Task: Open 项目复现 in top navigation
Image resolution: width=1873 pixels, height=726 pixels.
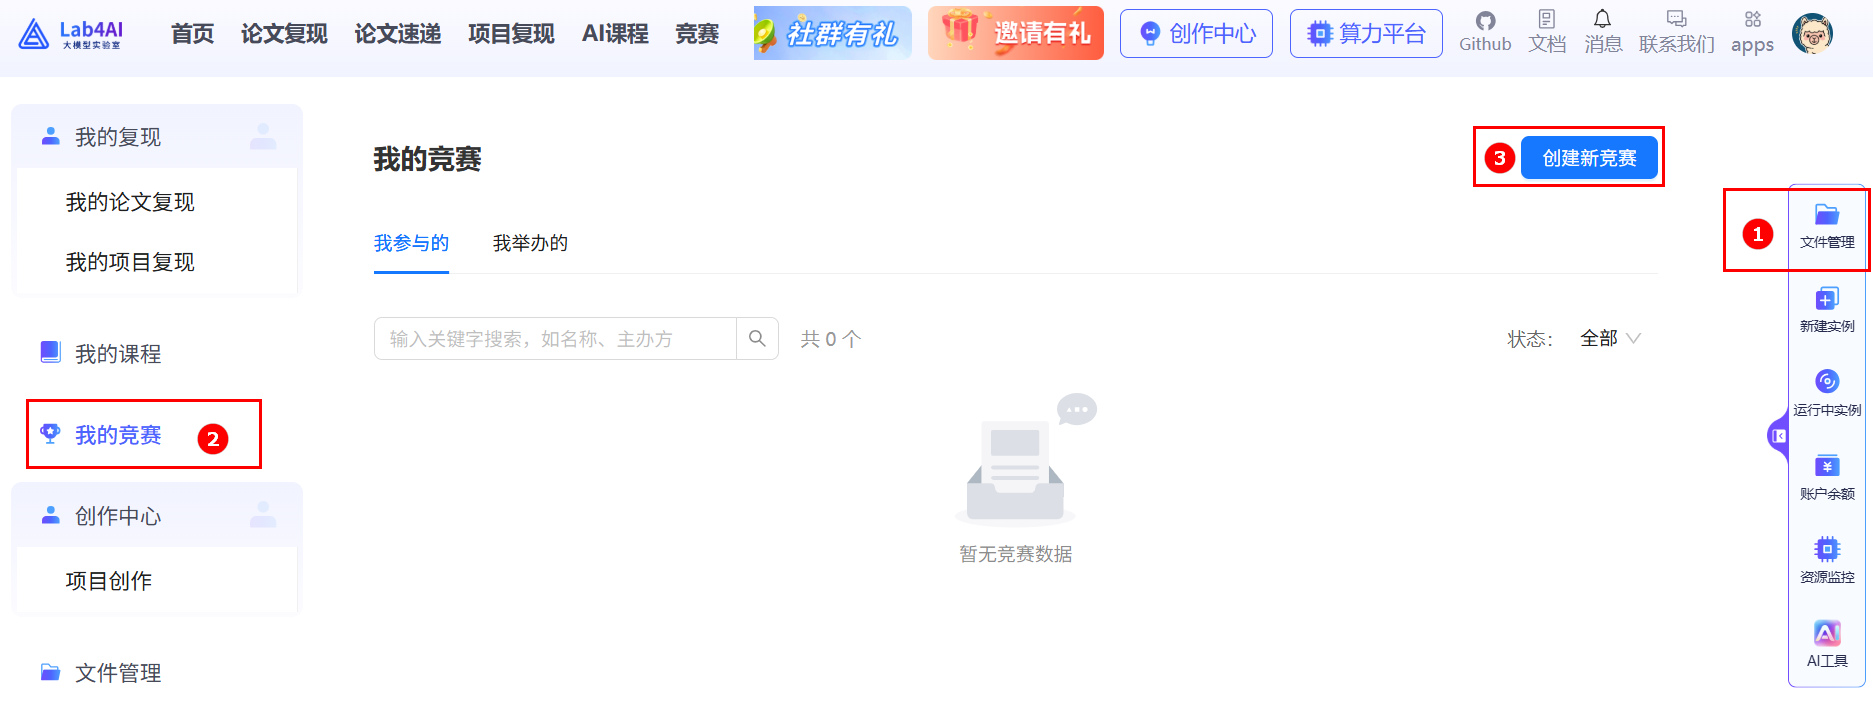Action: point(511,34)
